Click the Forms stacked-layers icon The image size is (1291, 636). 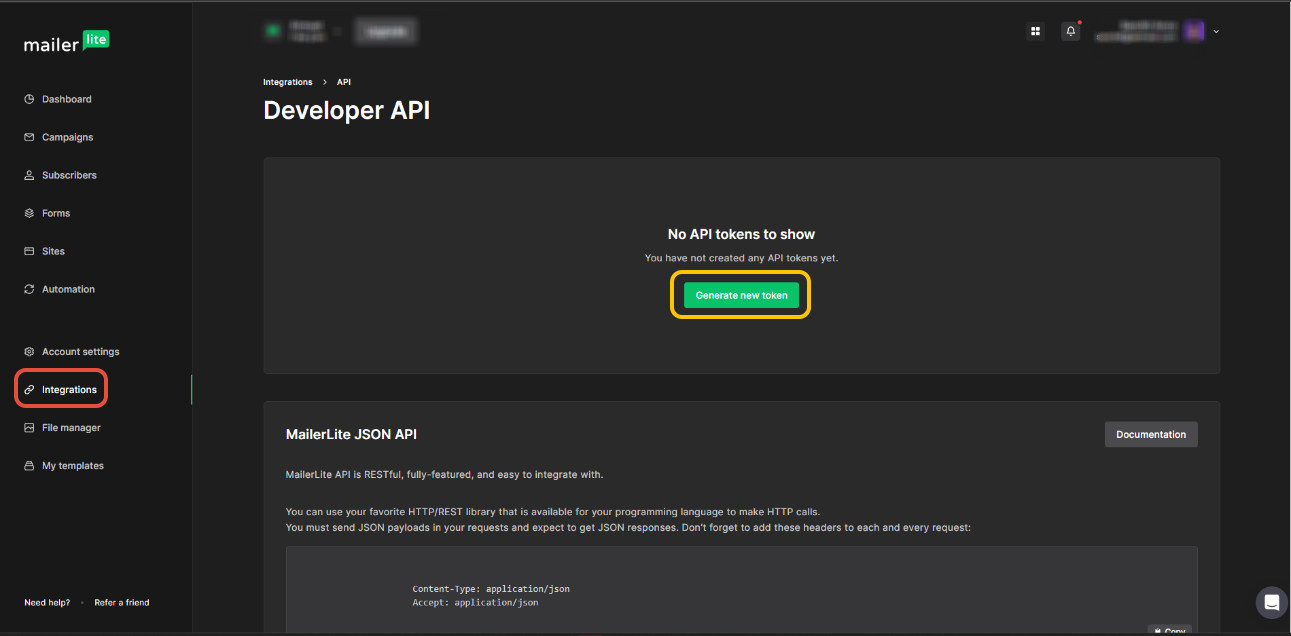[x=30, y=213]
